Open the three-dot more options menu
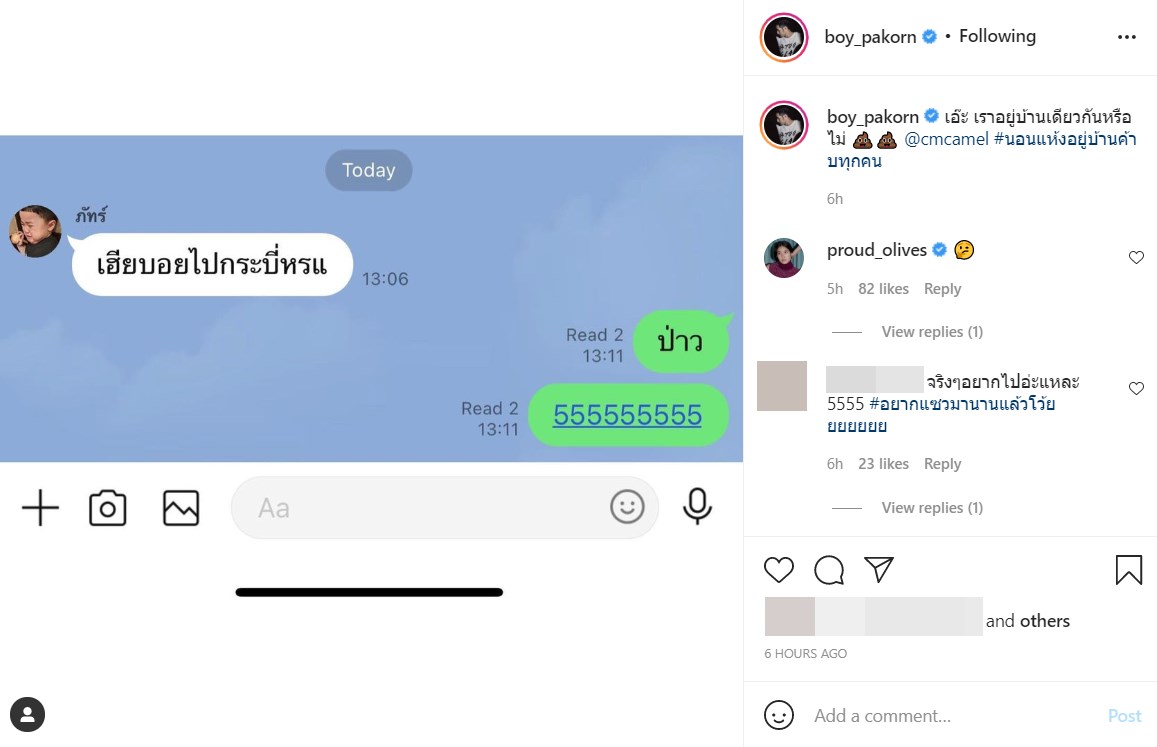This screenshot has width=1157, height=747. (1127, 37)
